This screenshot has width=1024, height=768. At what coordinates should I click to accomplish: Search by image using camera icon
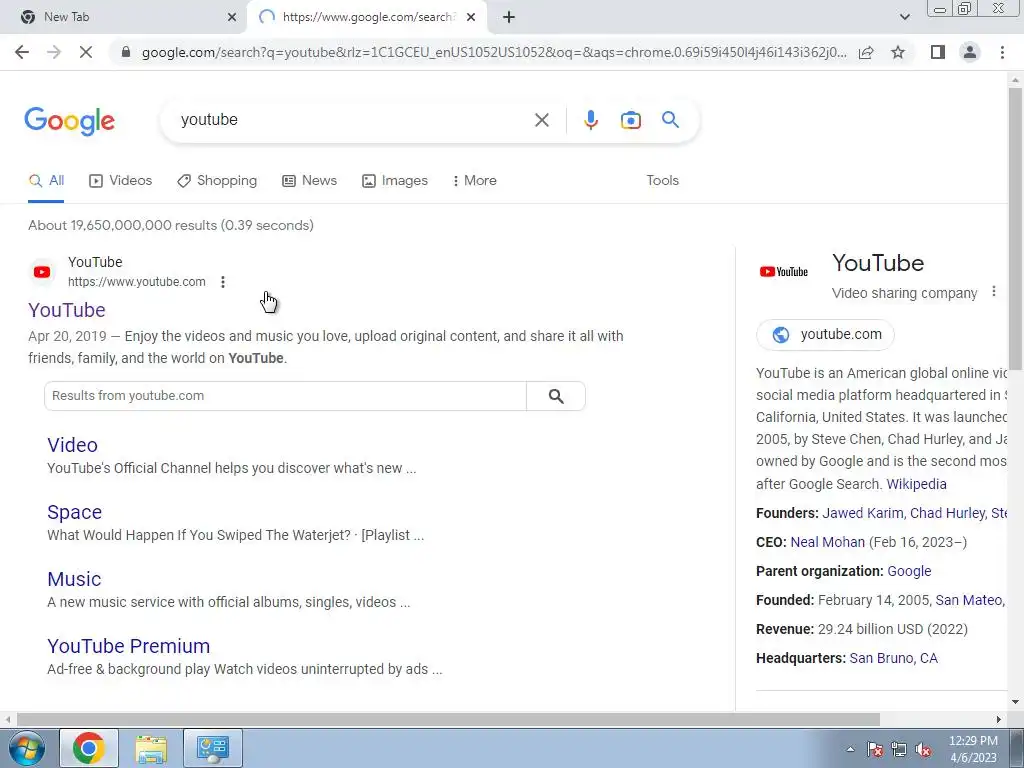(x=630, y=120)
